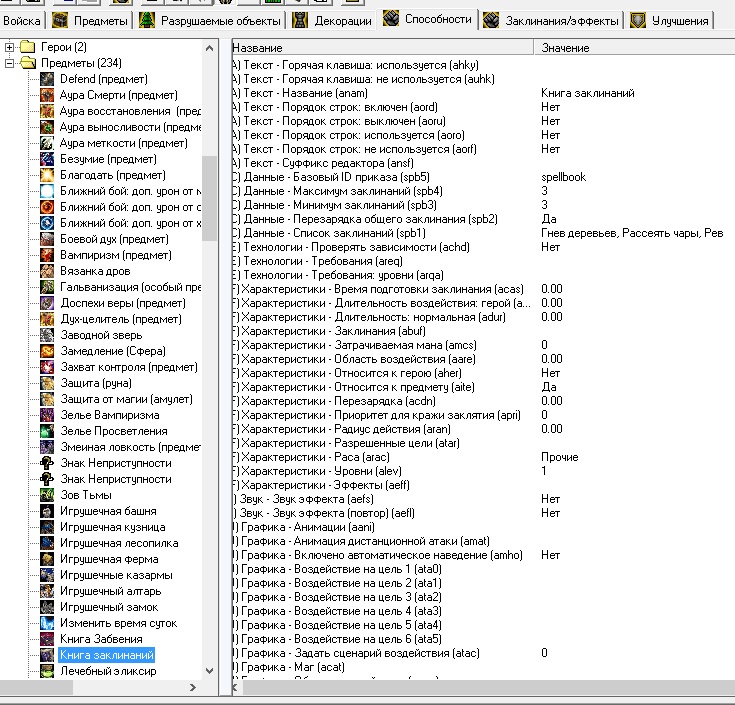This screenshot has width=735, height=705.
Task: Click the Defend (предмет) ability icon
Action: (x=47, y=79)
